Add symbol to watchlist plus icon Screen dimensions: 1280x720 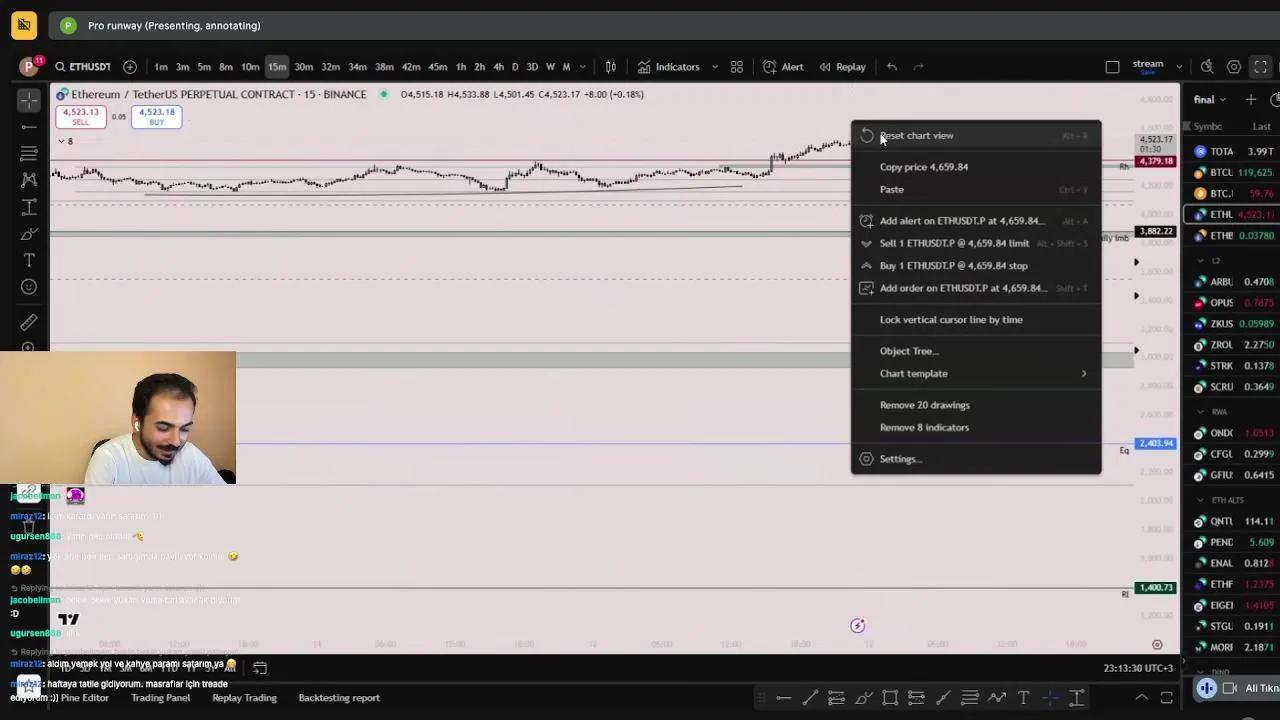1250,100
